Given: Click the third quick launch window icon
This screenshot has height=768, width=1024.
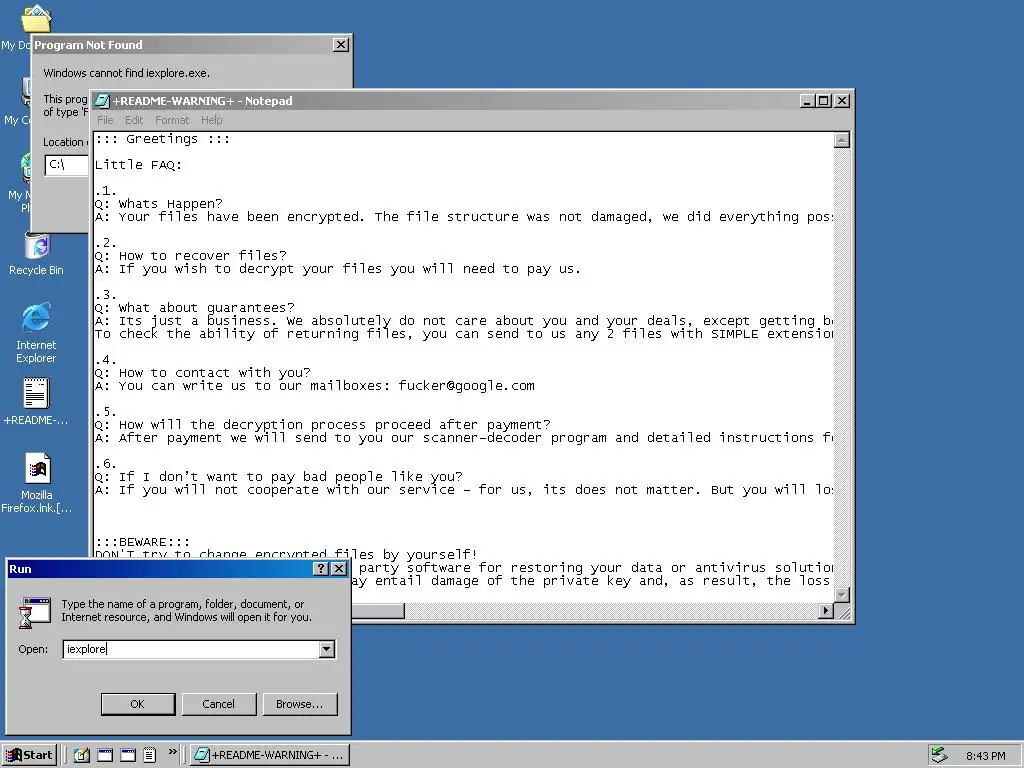Looking at the screenshot, I should [128, 755].
